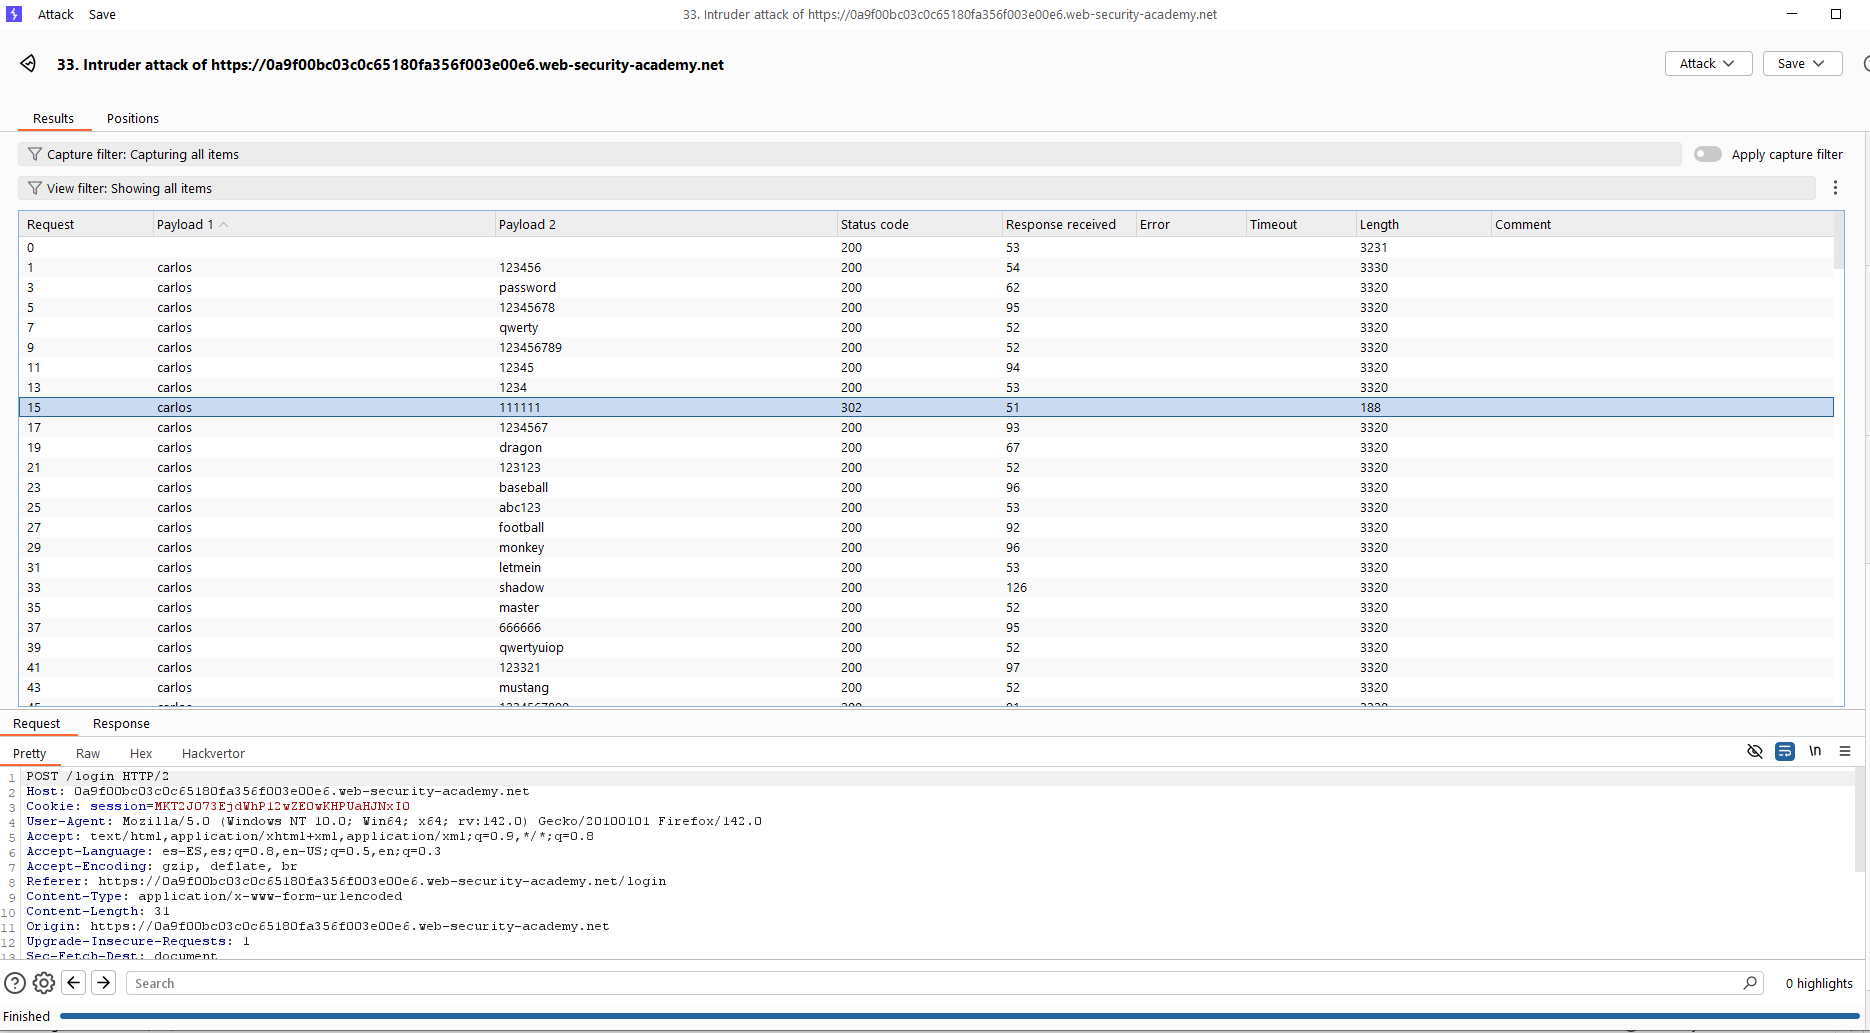Open search help question-mark icon
The image size is (1870, 1033).
pyautogui.click(x=15, y=983)
